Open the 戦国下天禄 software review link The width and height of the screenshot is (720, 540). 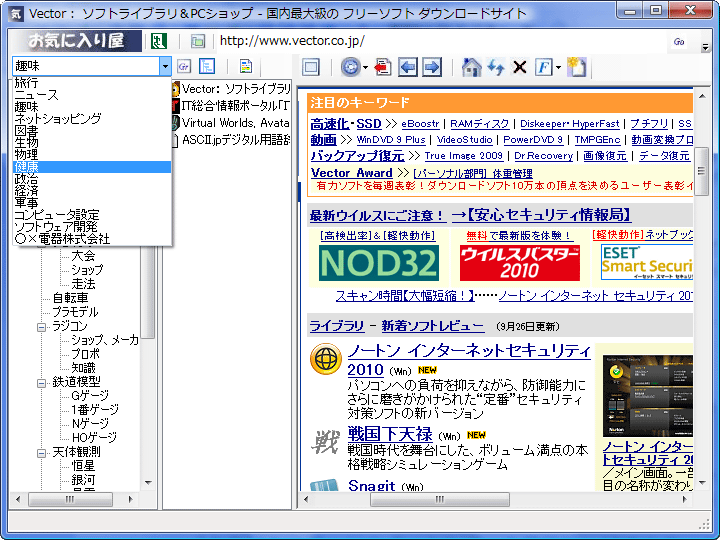point(390,433)
